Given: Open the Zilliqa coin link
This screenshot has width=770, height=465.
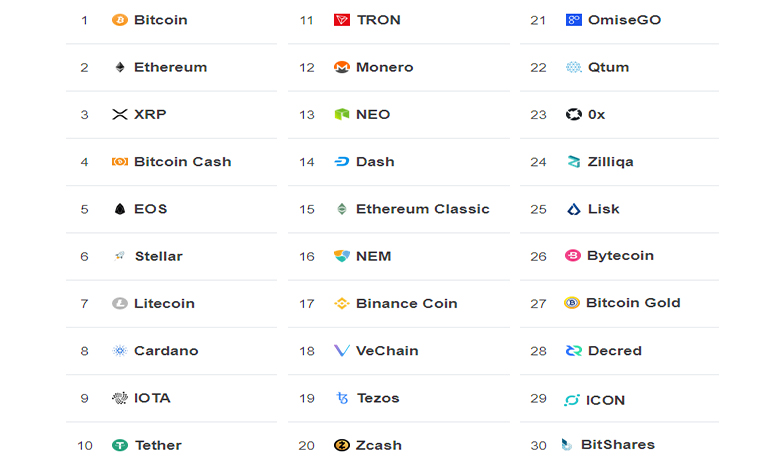Looking at the screenshot, I should pyautogui.click(x=610, y=162).
